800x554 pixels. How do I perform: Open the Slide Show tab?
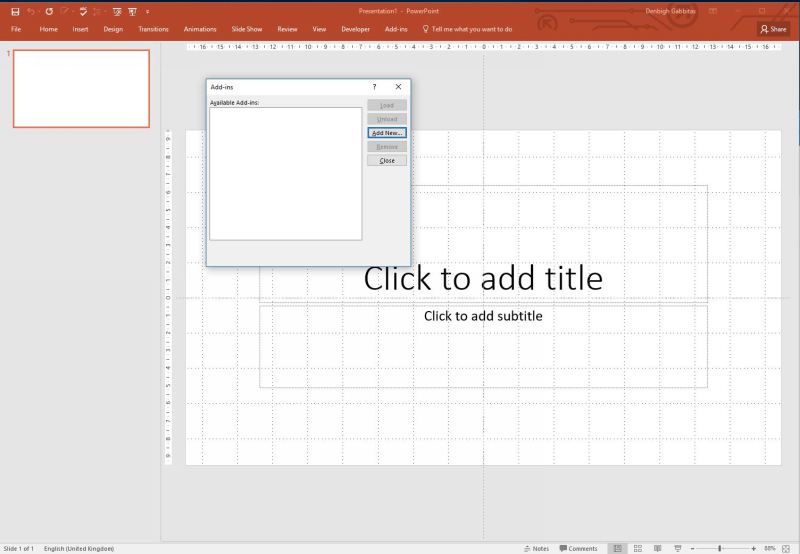[x=246, y=29]
